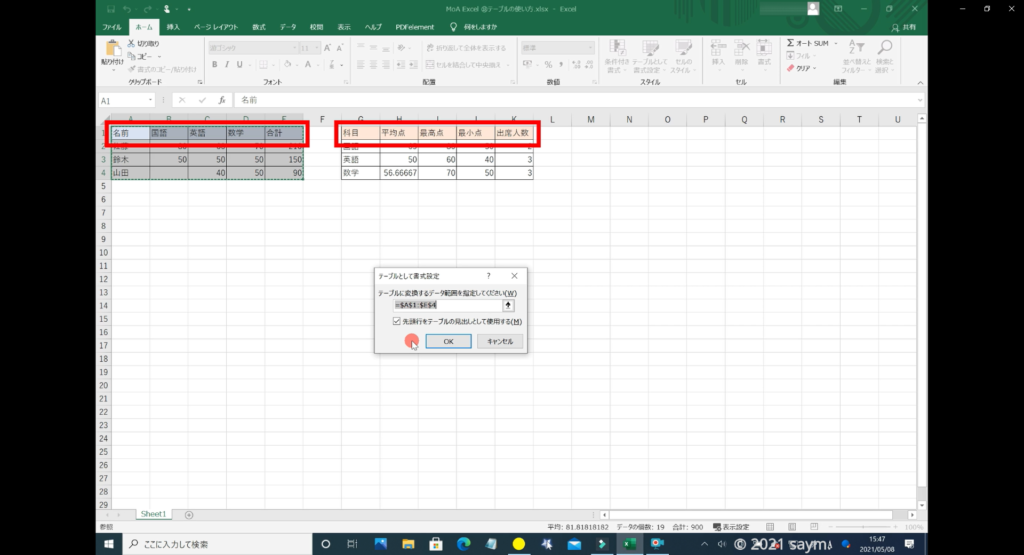Click the Italic formatting icon
The image size is (1024, 555).
pyautogui.click(x=227, y=64)
